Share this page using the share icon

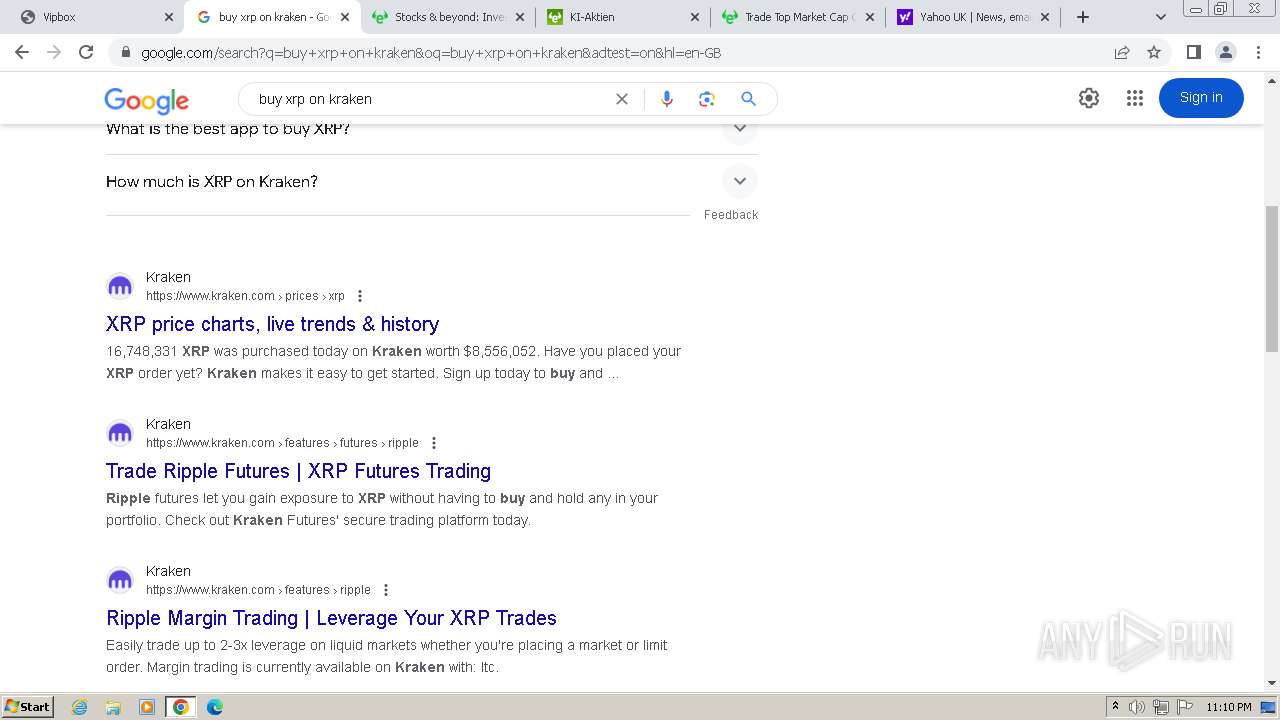point(1122,52)
